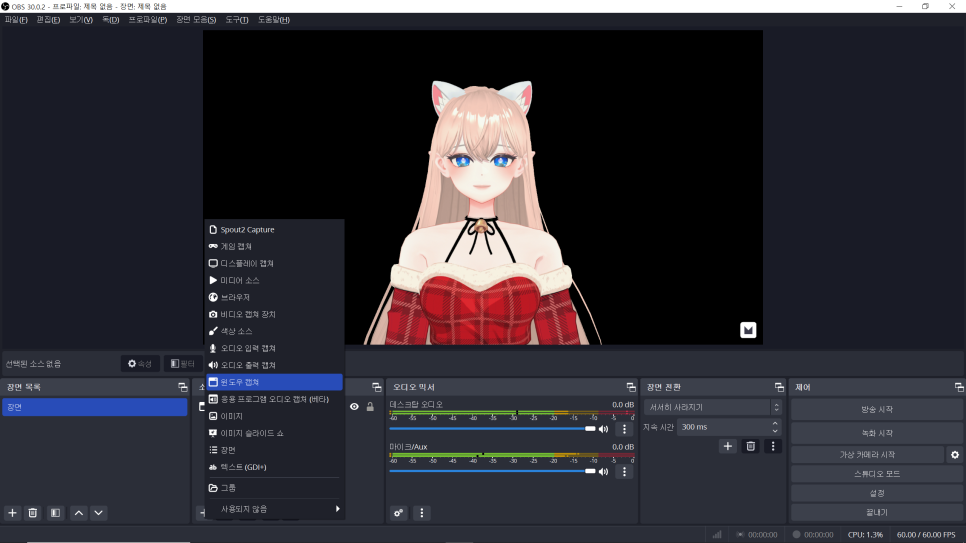The width and height of the screenshot is (966, 543).
Task: Click 녹화 시작 button
Action: [x=877, y=433]
